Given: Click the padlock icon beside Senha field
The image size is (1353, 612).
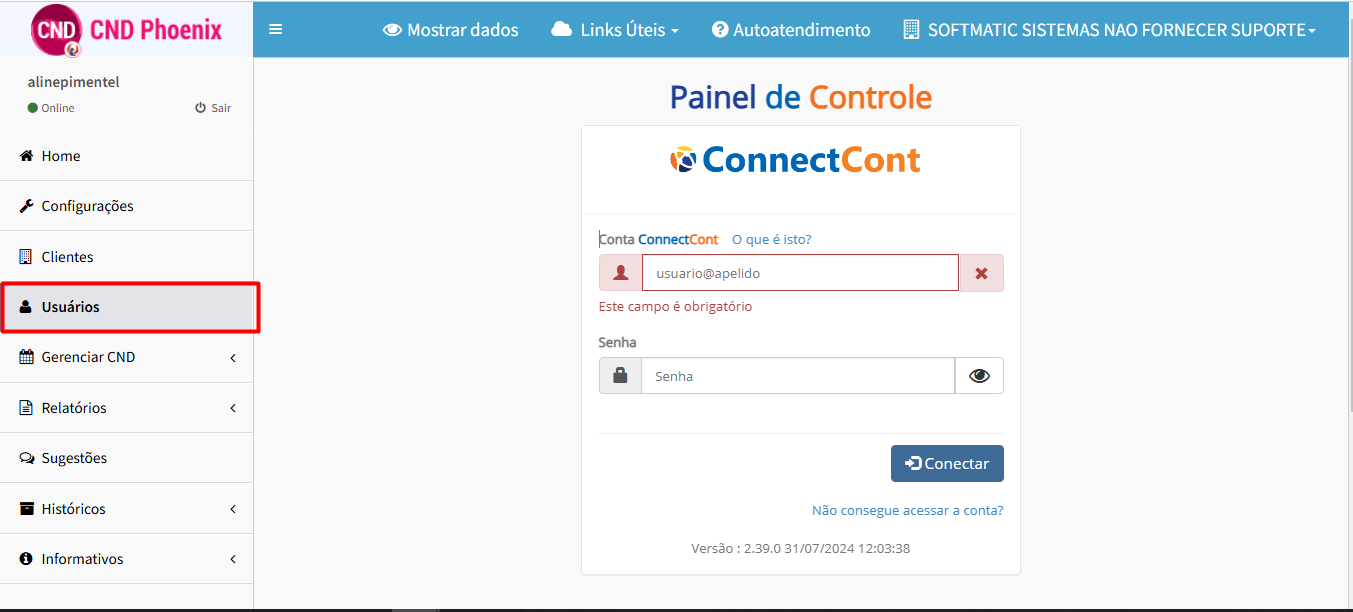Looking at the screenshot, I should (621, 376).
